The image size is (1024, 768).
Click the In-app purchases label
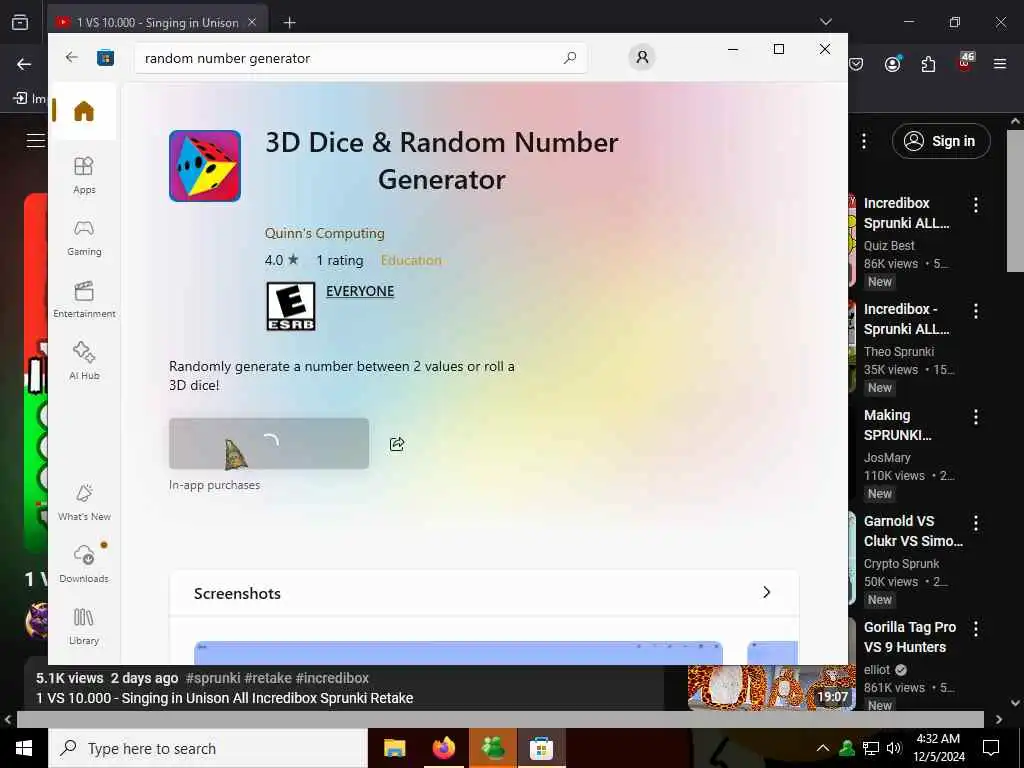[214, 485]
